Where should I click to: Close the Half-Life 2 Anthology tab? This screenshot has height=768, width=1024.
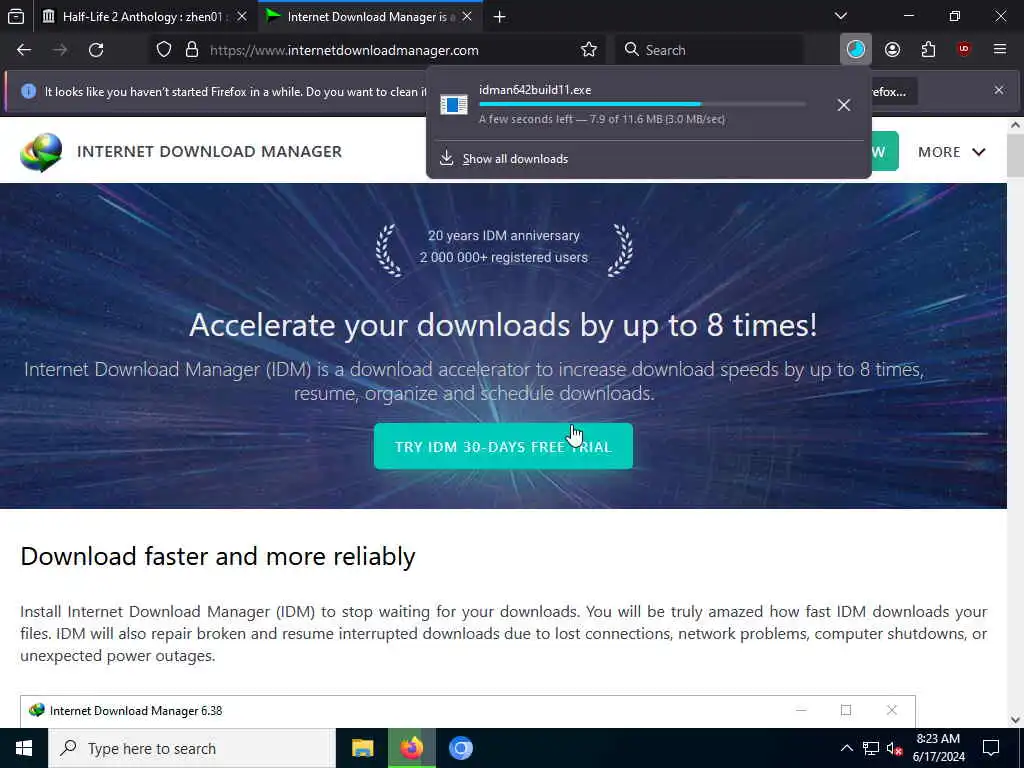click(x=242, y=16)
